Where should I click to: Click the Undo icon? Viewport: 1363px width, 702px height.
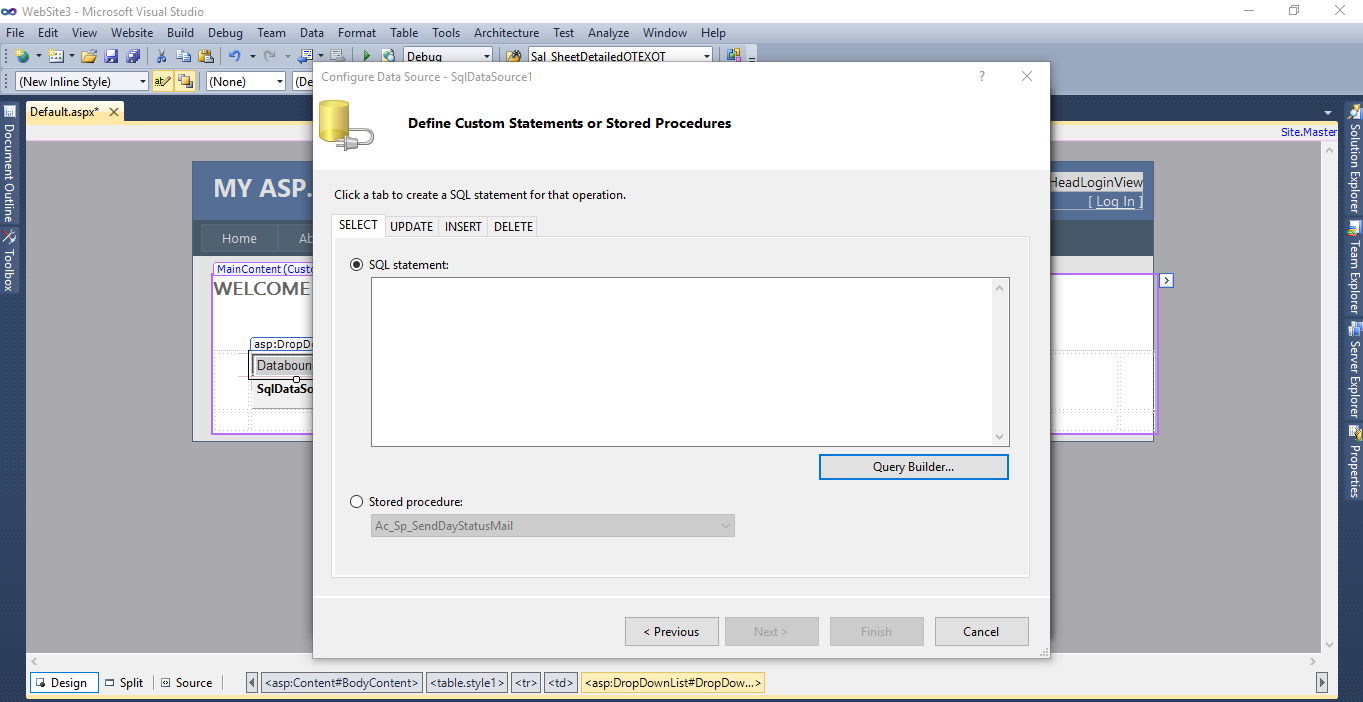click(234, 56)
